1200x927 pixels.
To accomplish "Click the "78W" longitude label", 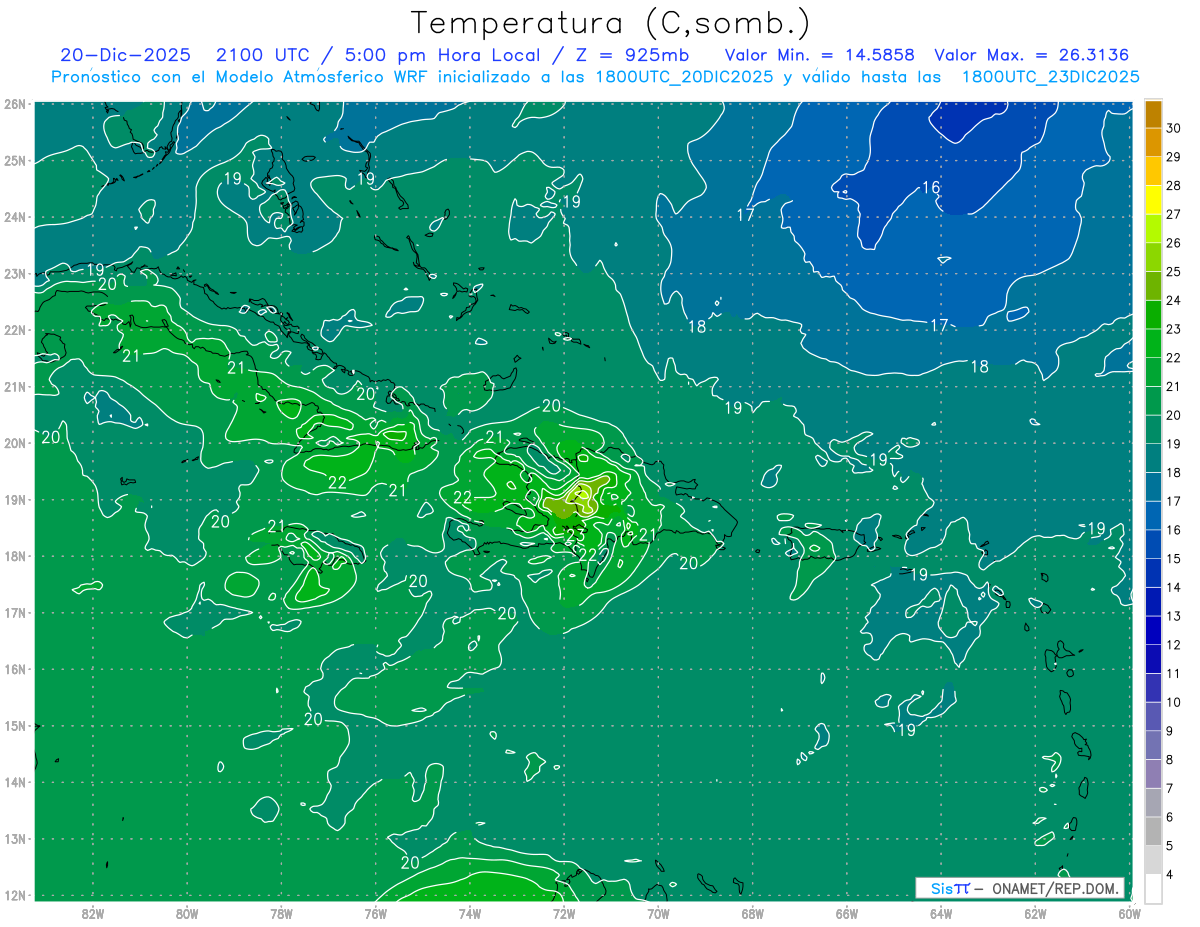I will point(281,913).
